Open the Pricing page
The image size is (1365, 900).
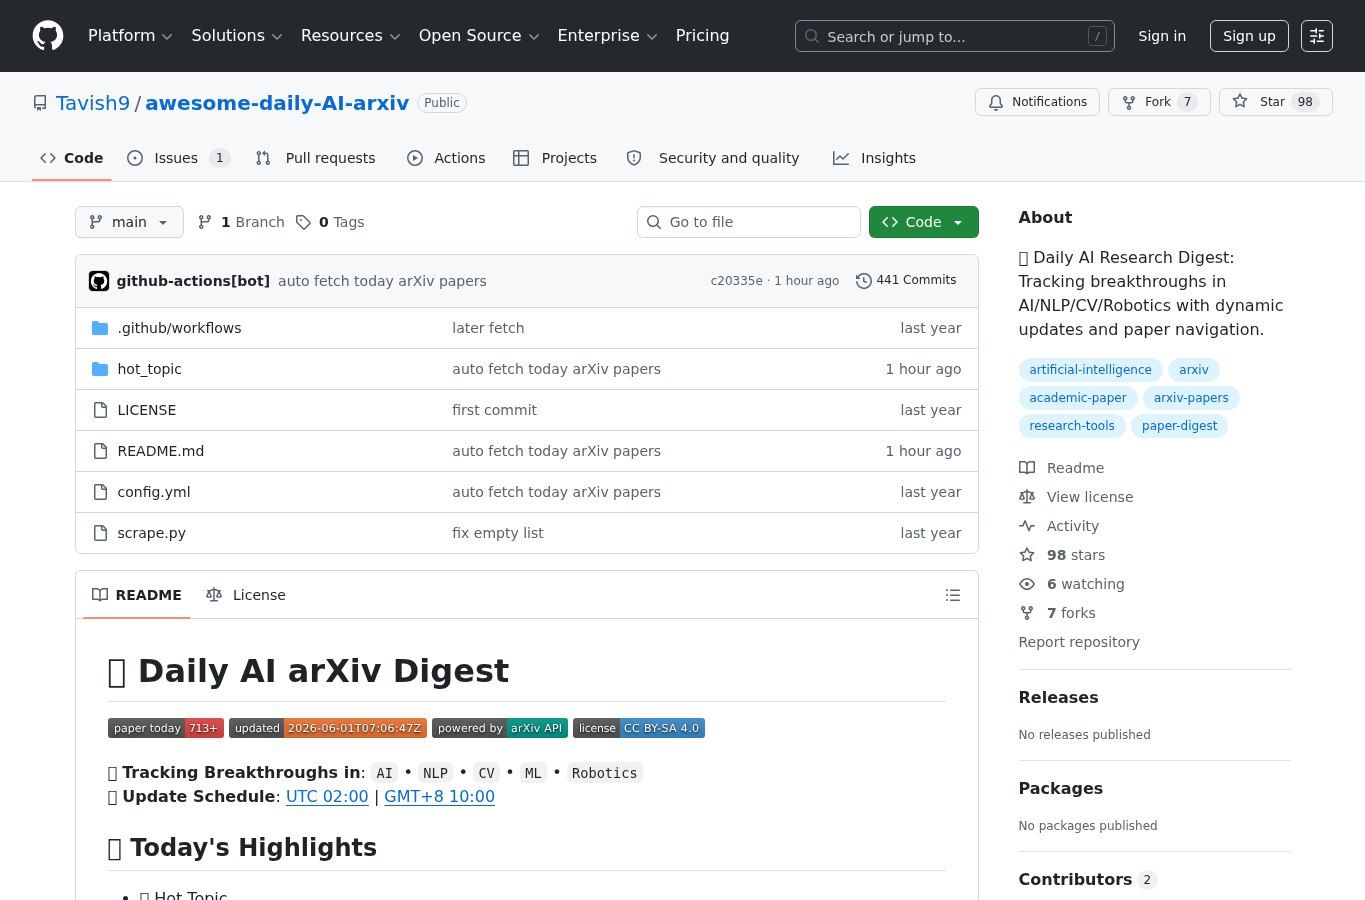click(x=702, y=36)
